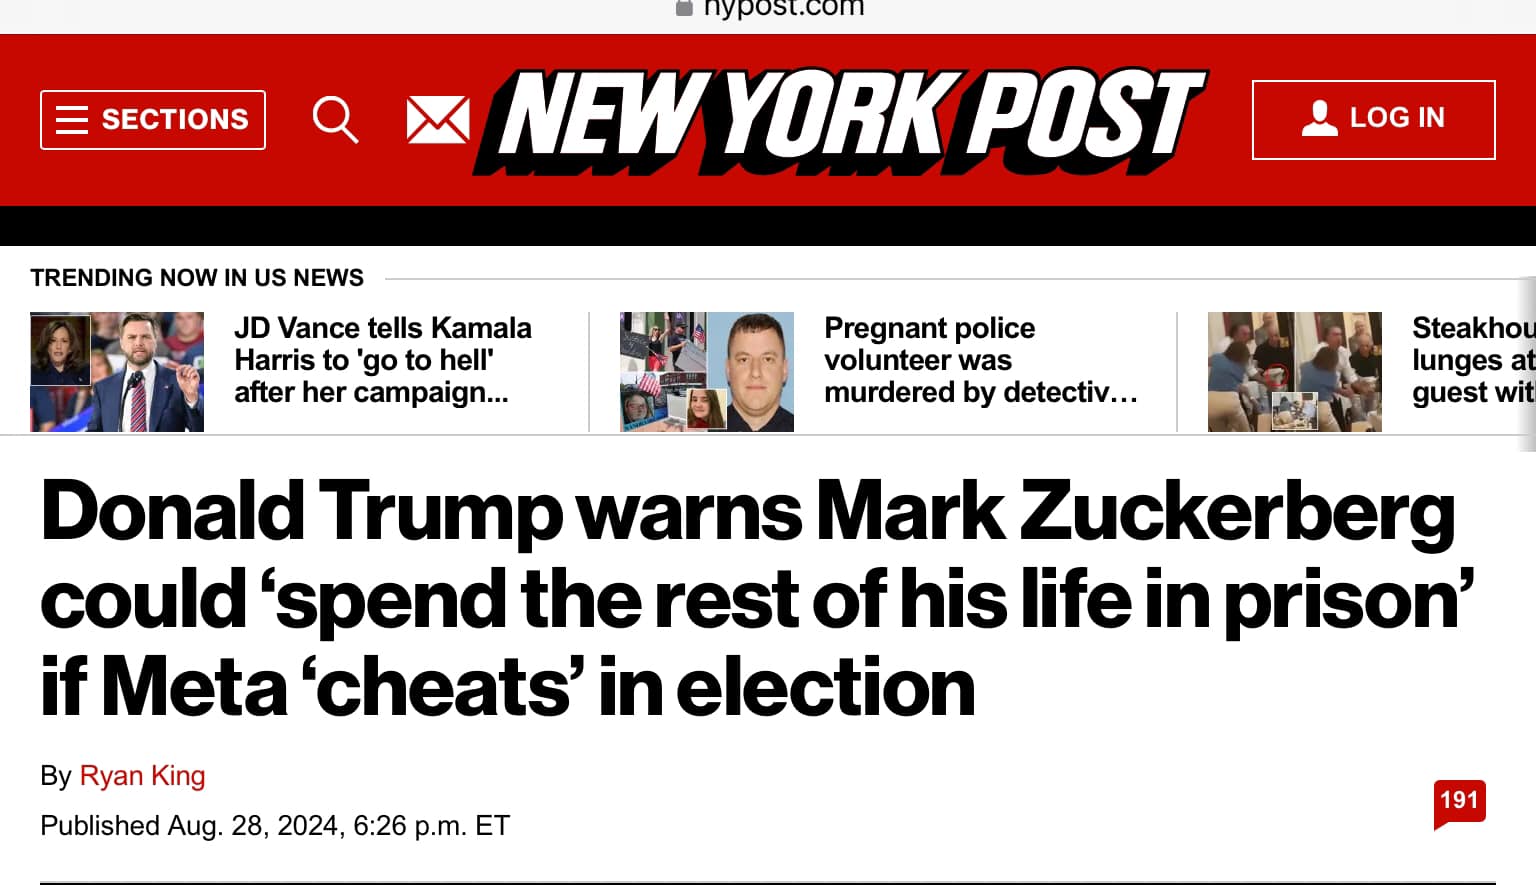The image size is (1536, 885).
Task: Click the user silhouette icon
Action: (x=1319, y=118)
